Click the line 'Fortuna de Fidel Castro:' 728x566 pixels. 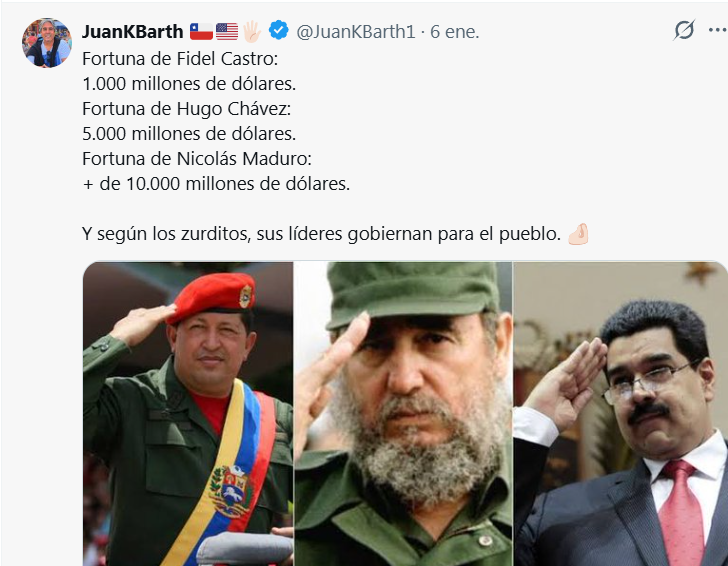180,59
